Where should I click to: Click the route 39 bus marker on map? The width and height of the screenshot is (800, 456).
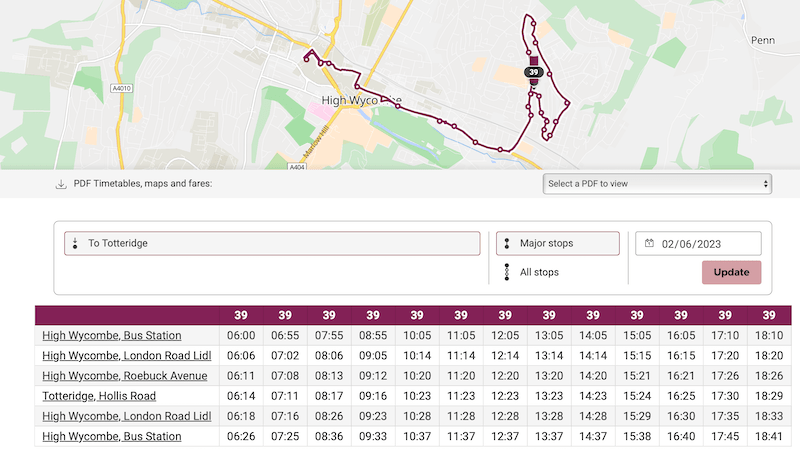click(533, 73)
